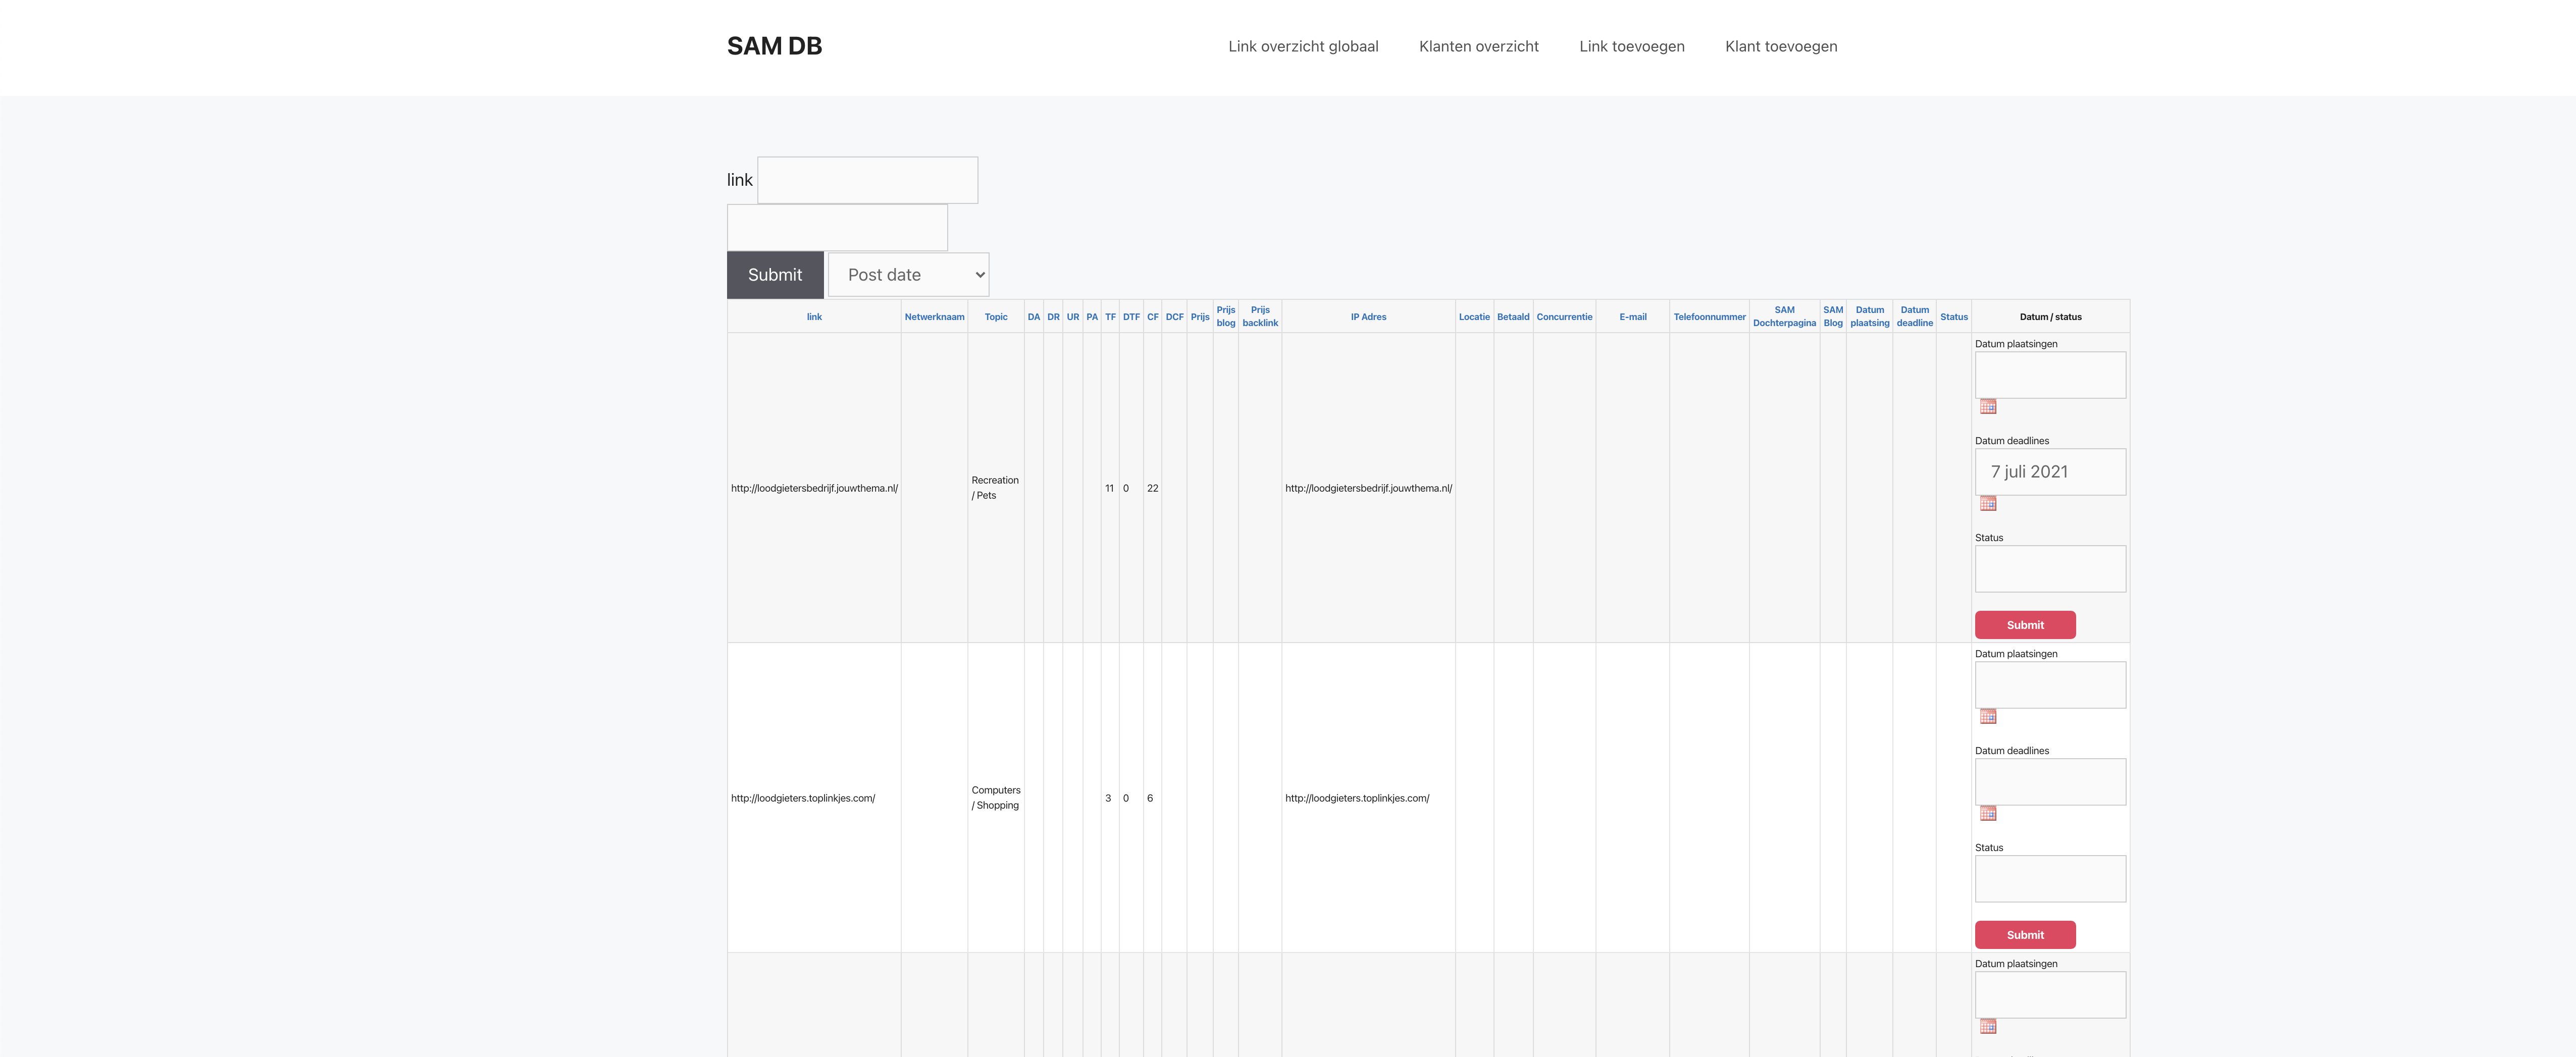Focus the link filter input field
The image size is (2576, 1057).
[867, 180]
